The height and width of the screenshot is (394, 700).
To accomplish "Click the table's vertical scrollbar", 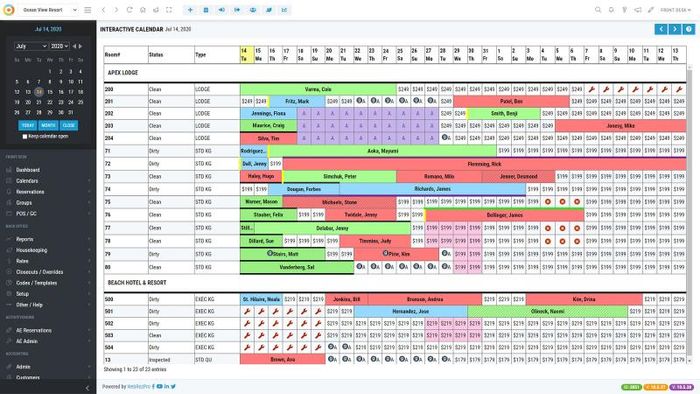I will point(690,213).
